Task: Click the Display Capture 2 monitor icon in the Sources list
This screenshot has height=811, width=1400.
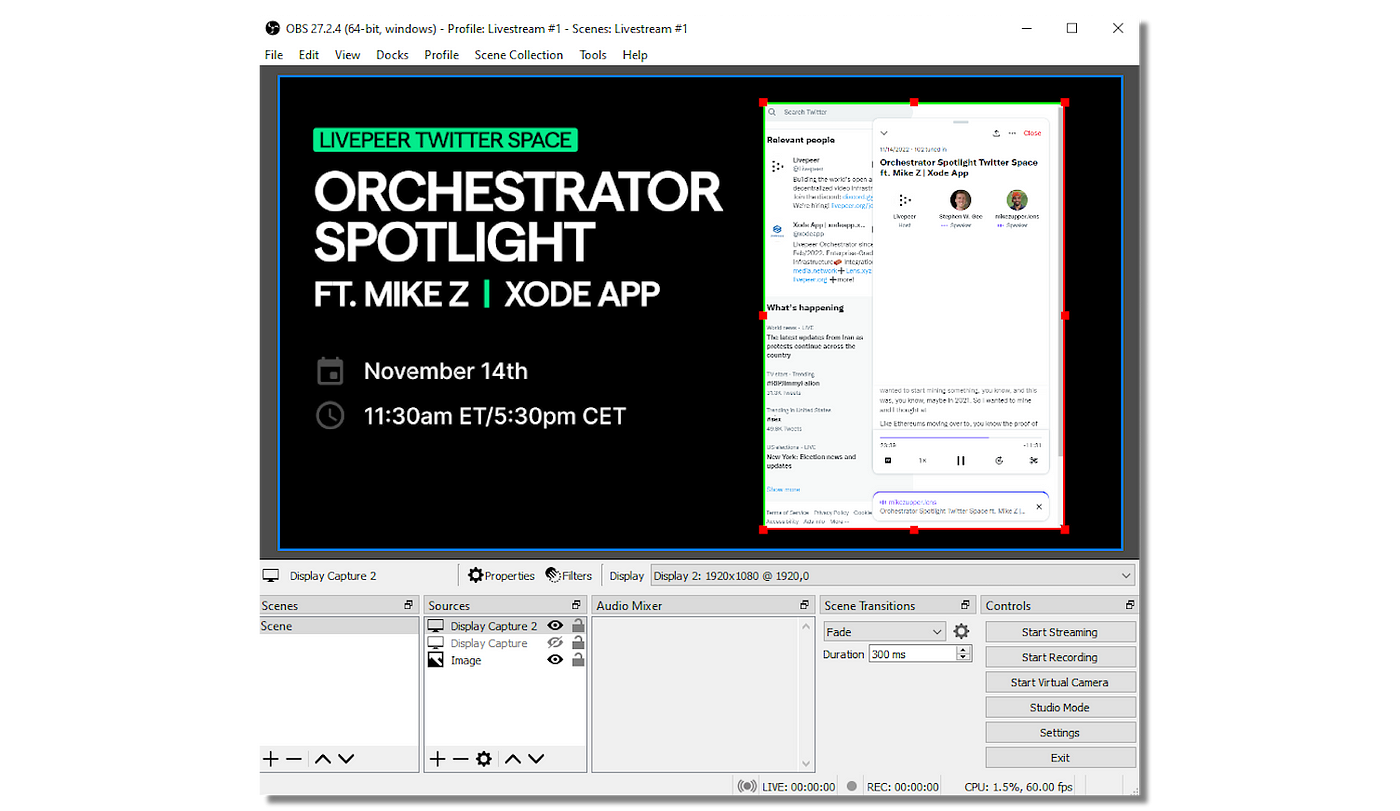Action: point(435,626)
